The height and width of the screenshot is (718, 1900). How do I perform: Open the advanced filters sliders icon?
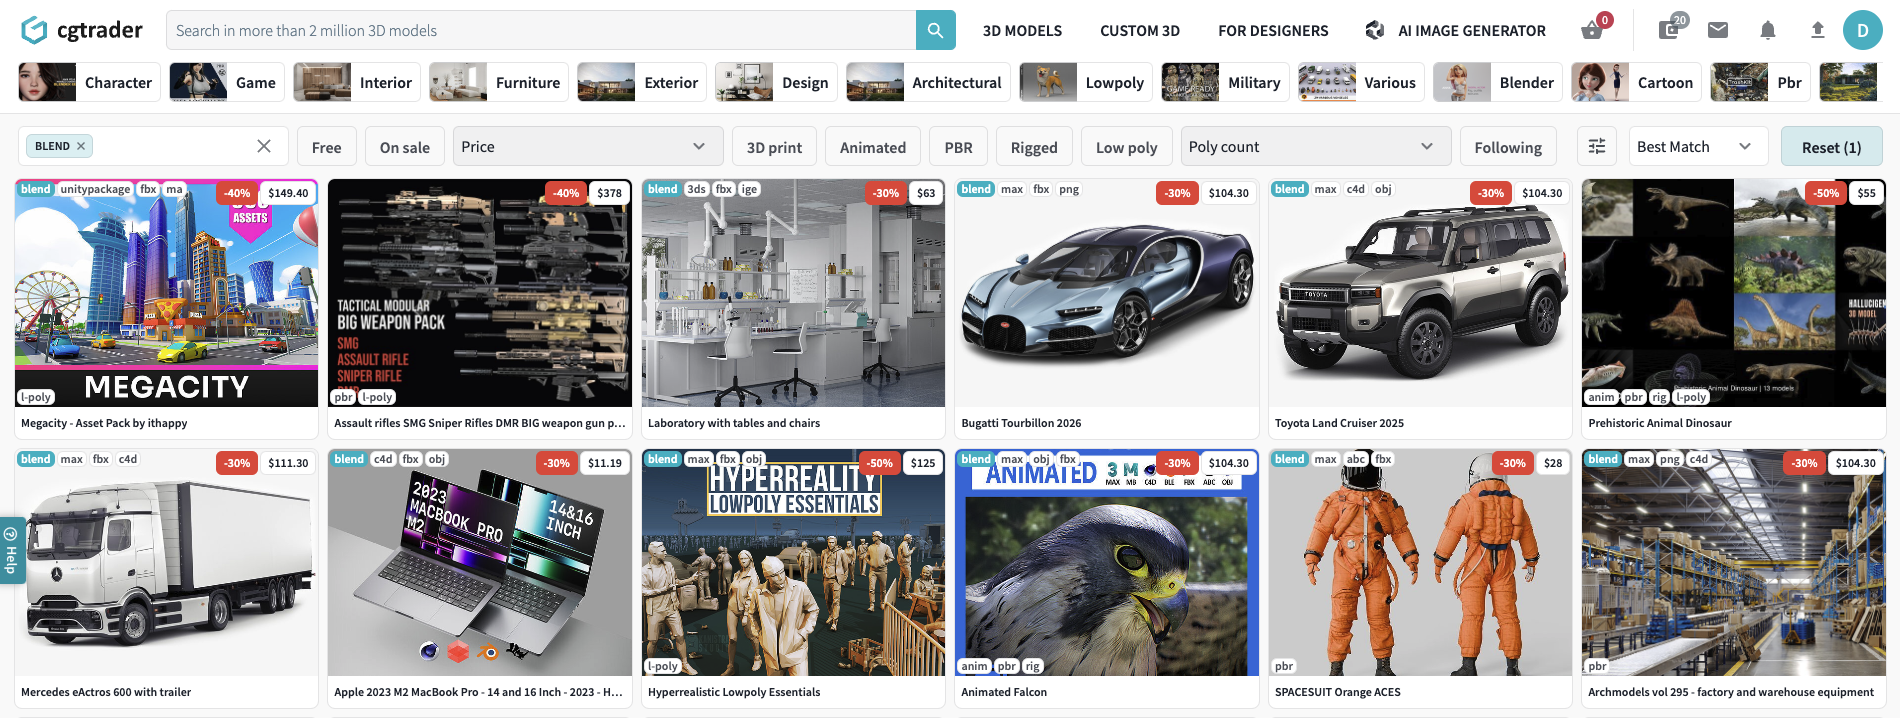[x=1597, y=146]
